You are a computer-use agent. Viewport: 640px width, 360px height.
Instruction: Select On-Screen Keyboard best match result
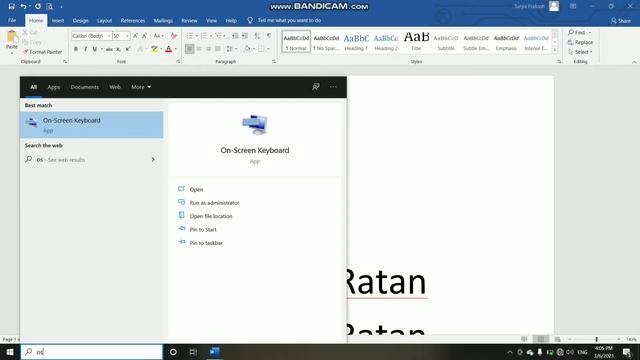(x=92, y=125)
